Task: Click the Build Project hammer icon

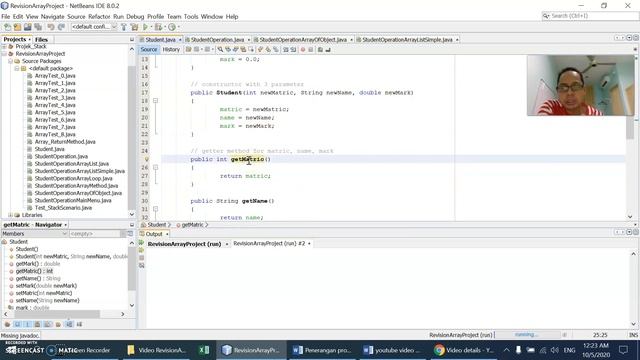Action: tap(124, 27)
